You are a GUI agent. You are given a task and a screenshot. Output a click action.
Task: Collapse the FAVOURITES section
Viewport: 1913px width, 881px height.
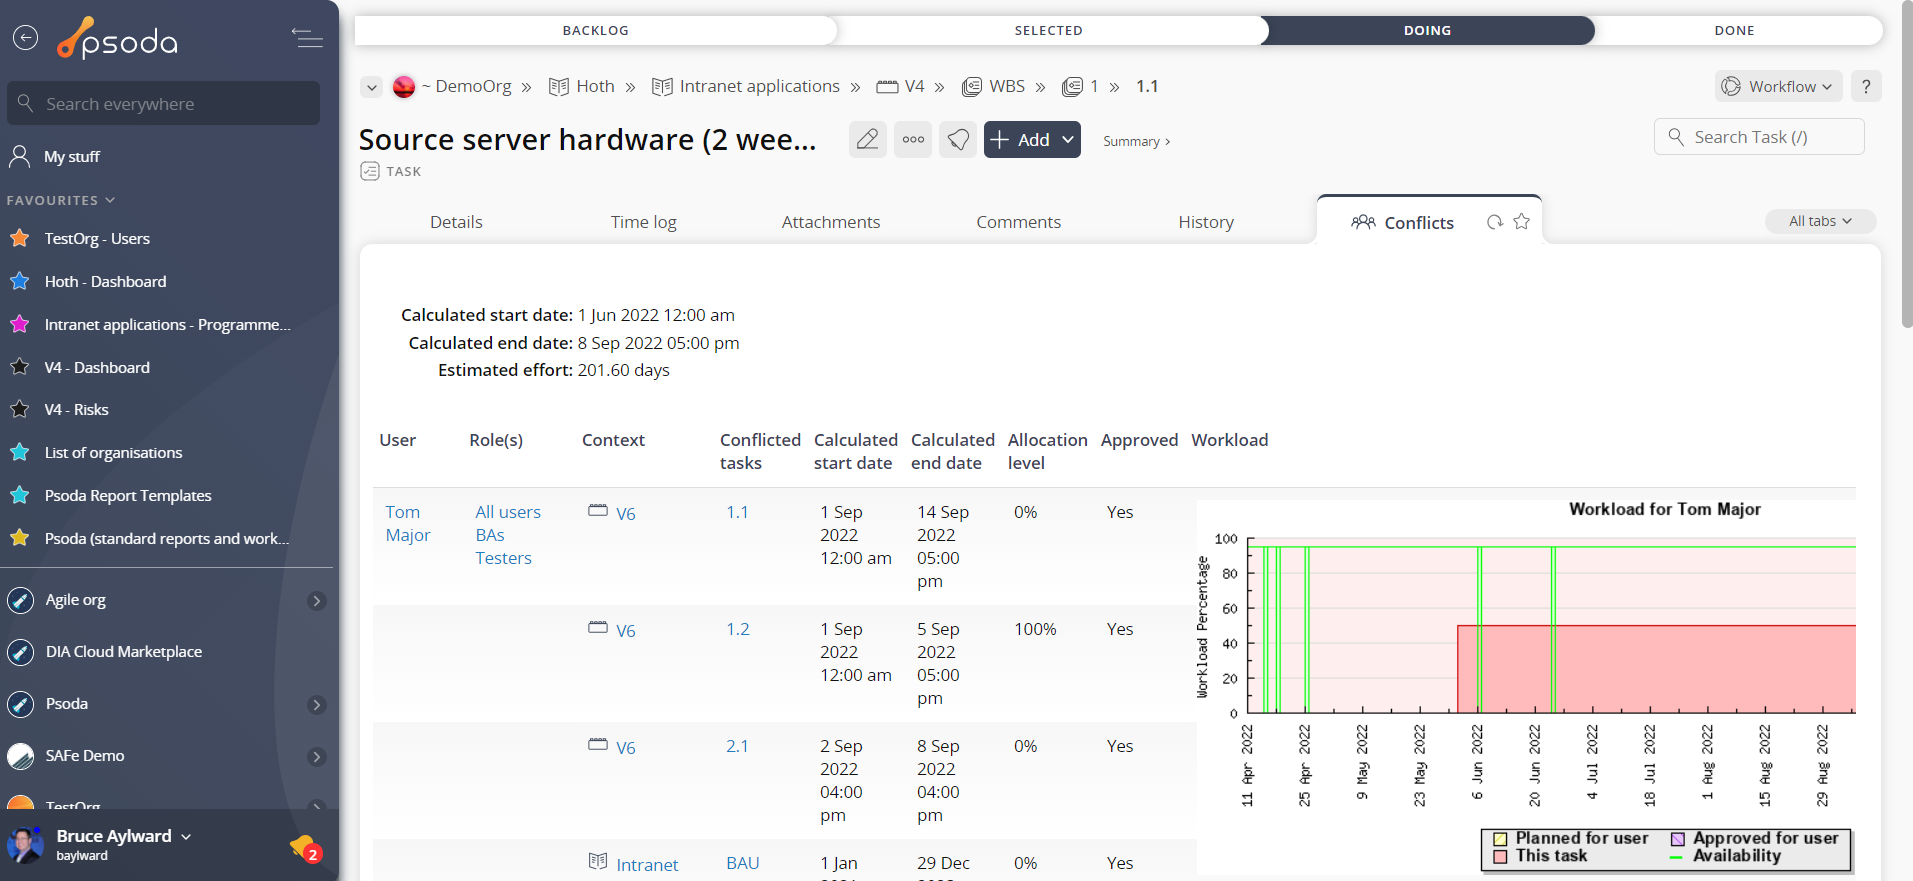(x=61, y=200)
